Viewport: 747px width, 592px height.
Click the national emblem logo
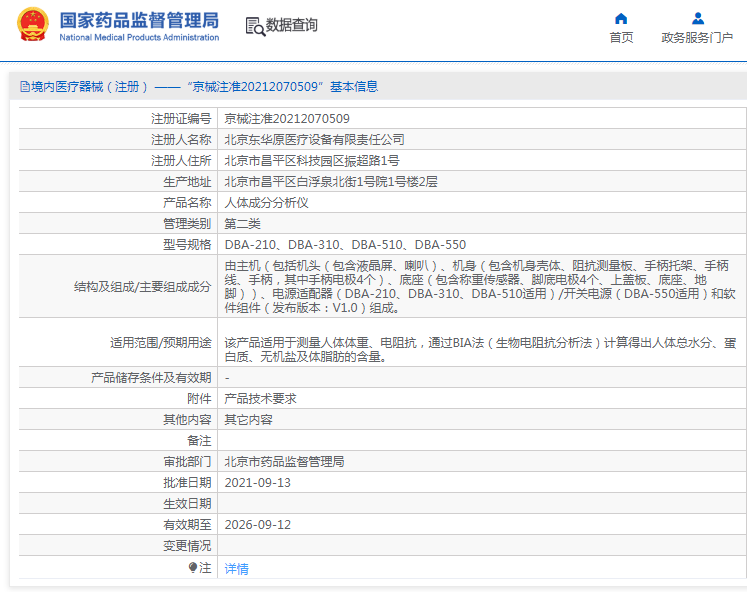pyautogui.click(x=33, y=25)
